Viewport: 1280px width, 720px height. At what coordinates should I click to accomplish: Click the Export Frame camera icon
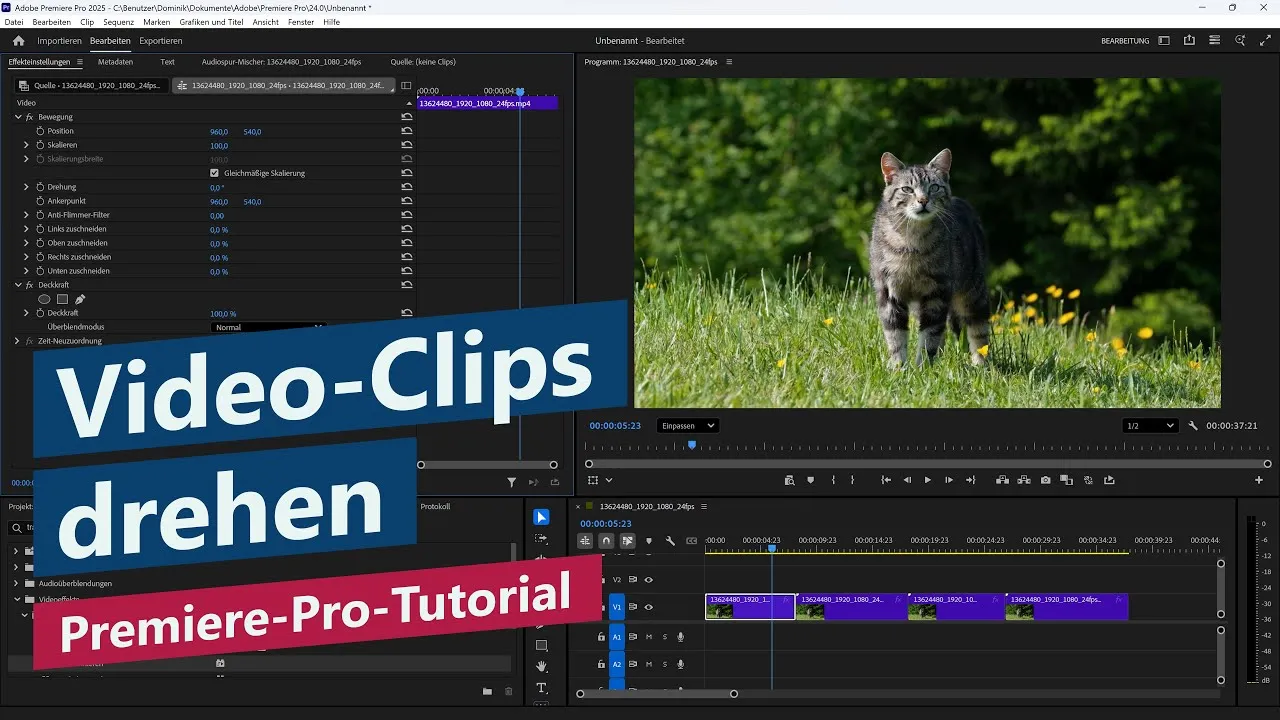(x=1046, y=480)
